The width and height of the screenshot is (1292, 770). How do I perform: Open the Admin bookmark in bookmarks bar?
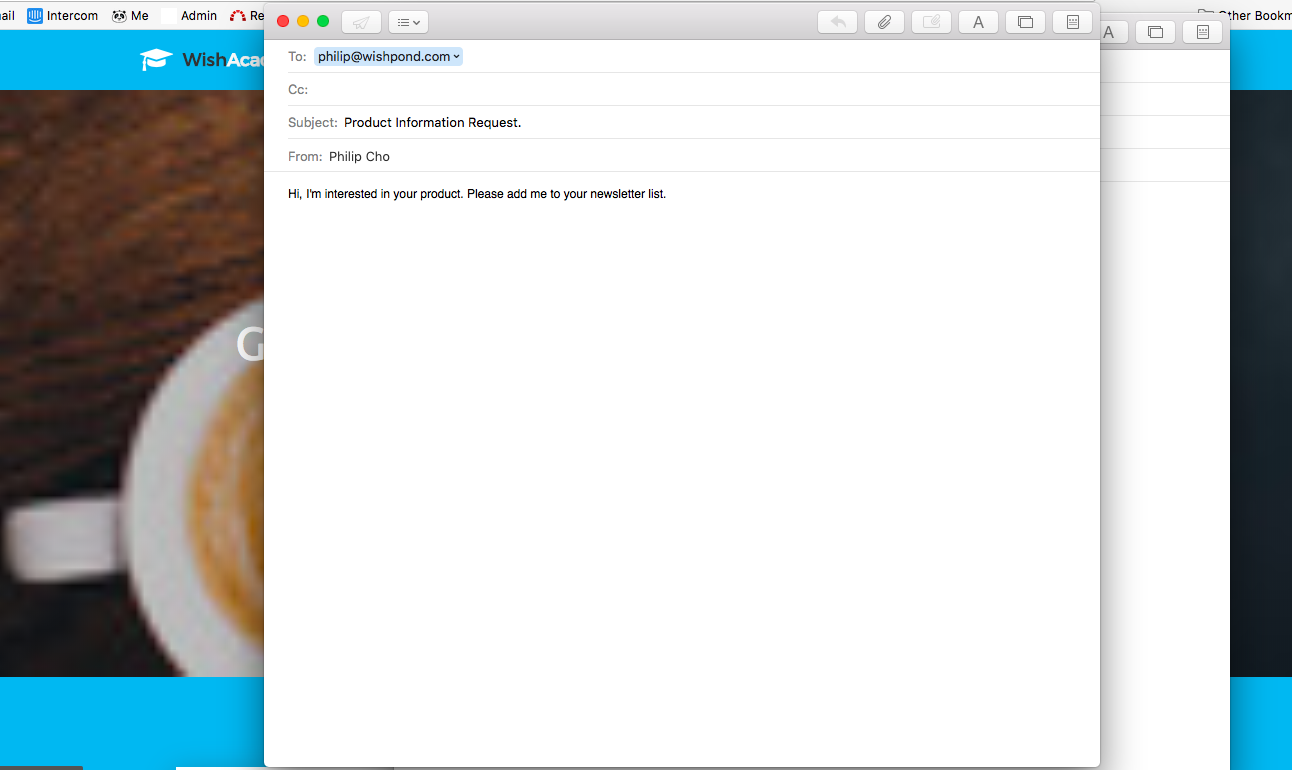pos(190,16)
